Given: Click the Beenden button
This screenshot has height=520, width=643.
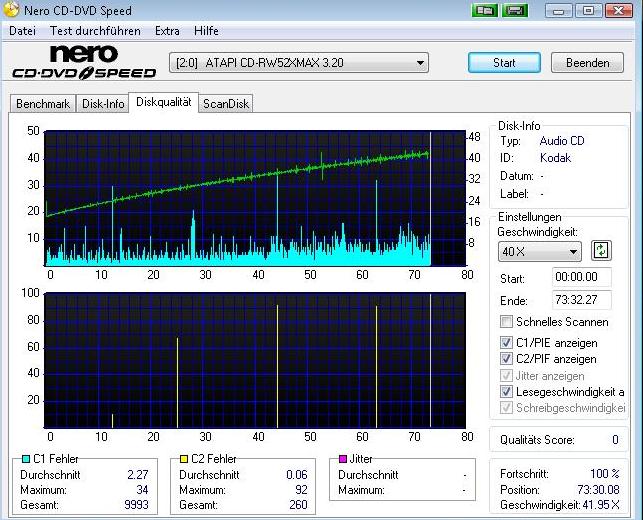Looking at the screenshot, I should 587,63.
